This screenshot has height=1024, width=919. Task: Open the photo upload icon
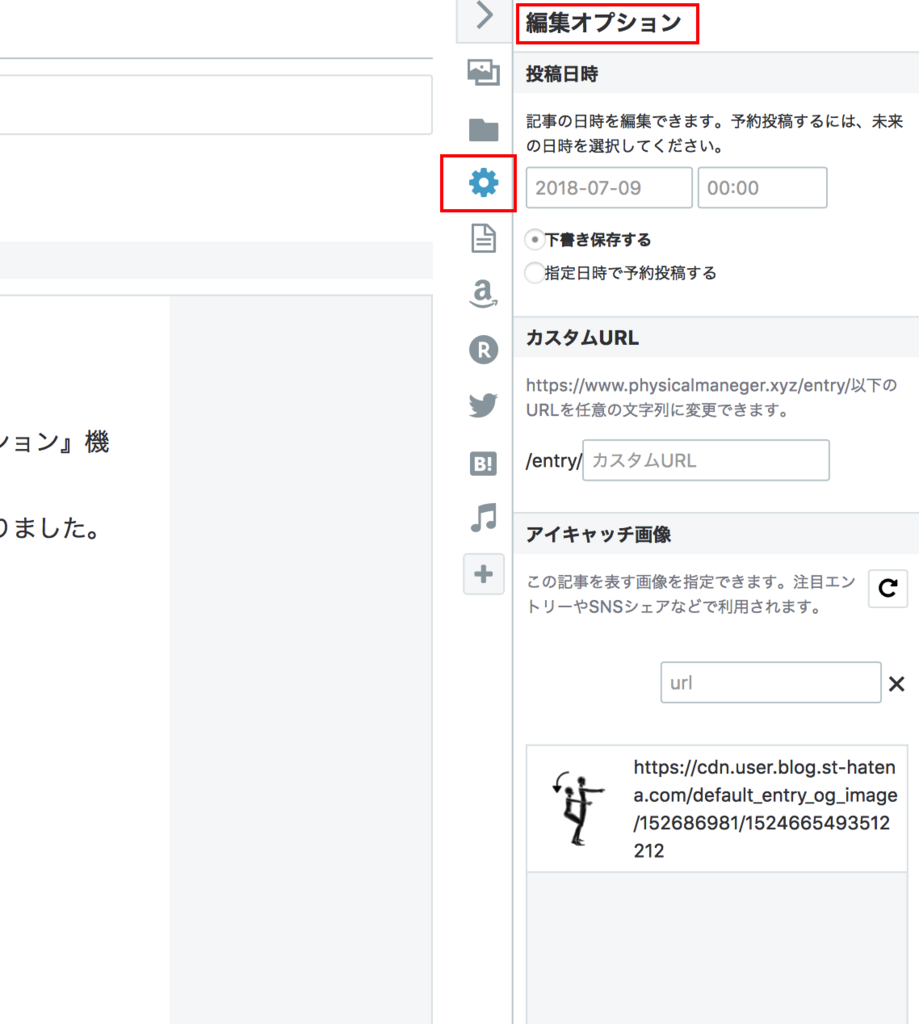[x=483, y=72]
